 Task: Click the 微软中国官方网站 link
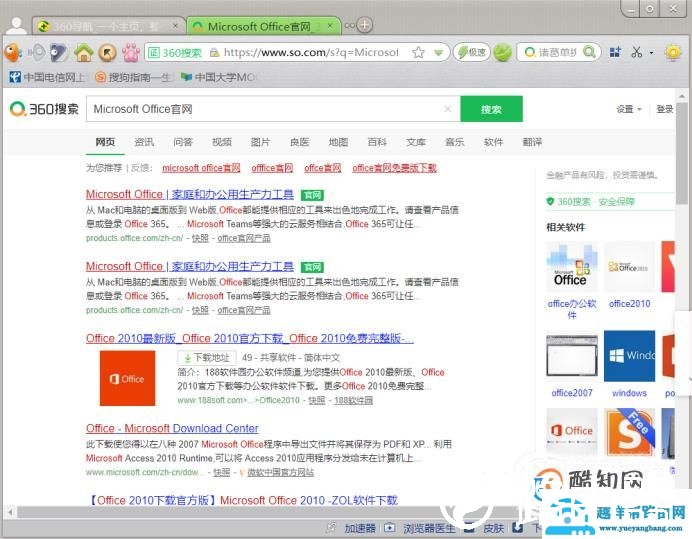pos(280,473)
